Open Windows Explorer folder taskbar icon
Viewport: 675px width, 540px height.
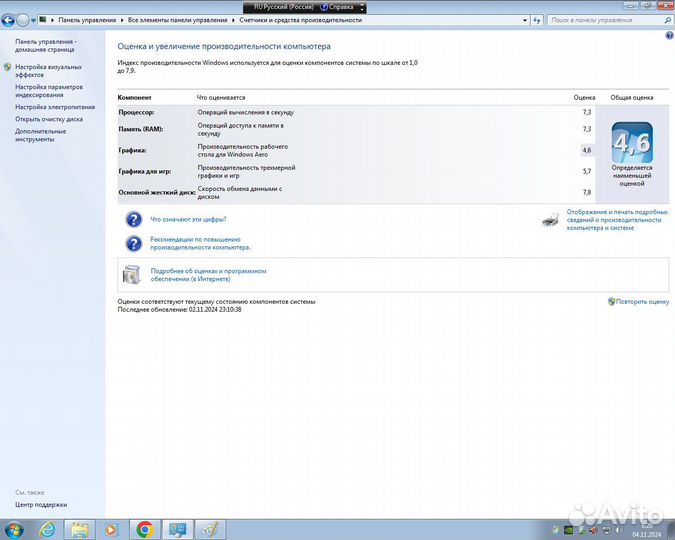click(x=79, y=529)
